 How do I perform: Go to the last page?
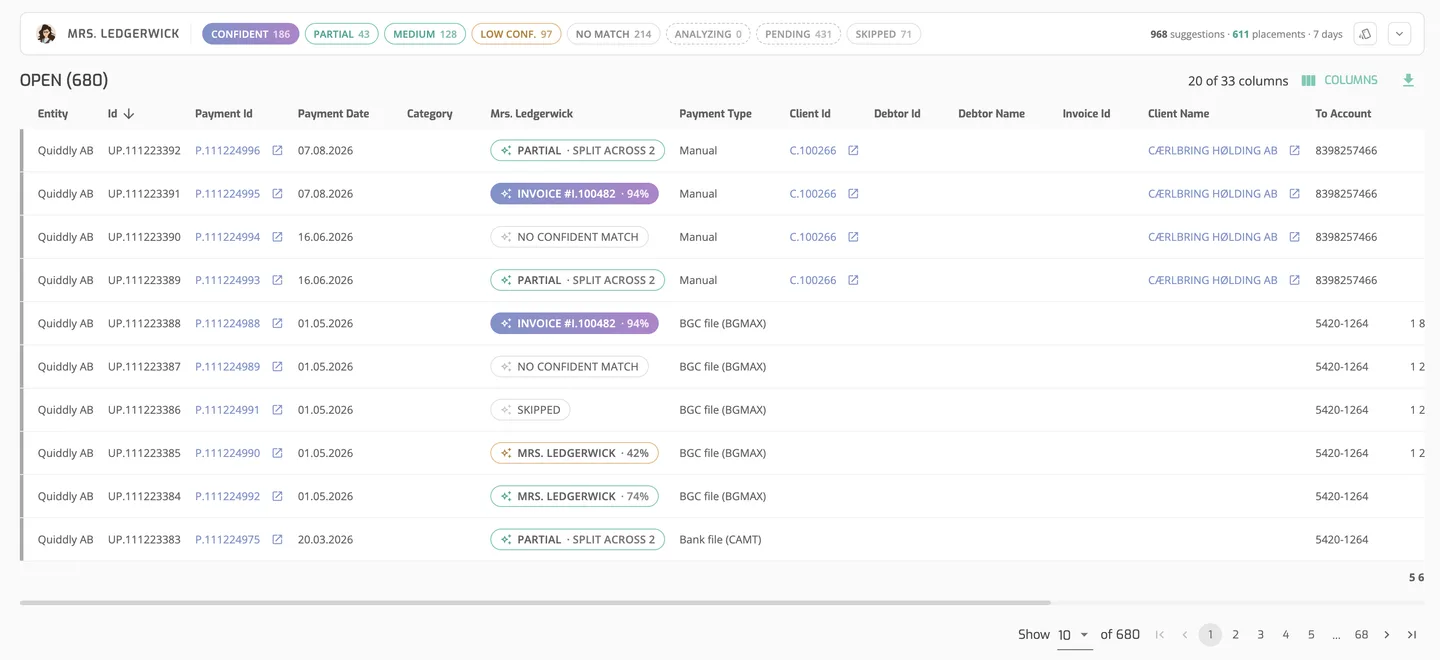click(x=1412, y=635)
